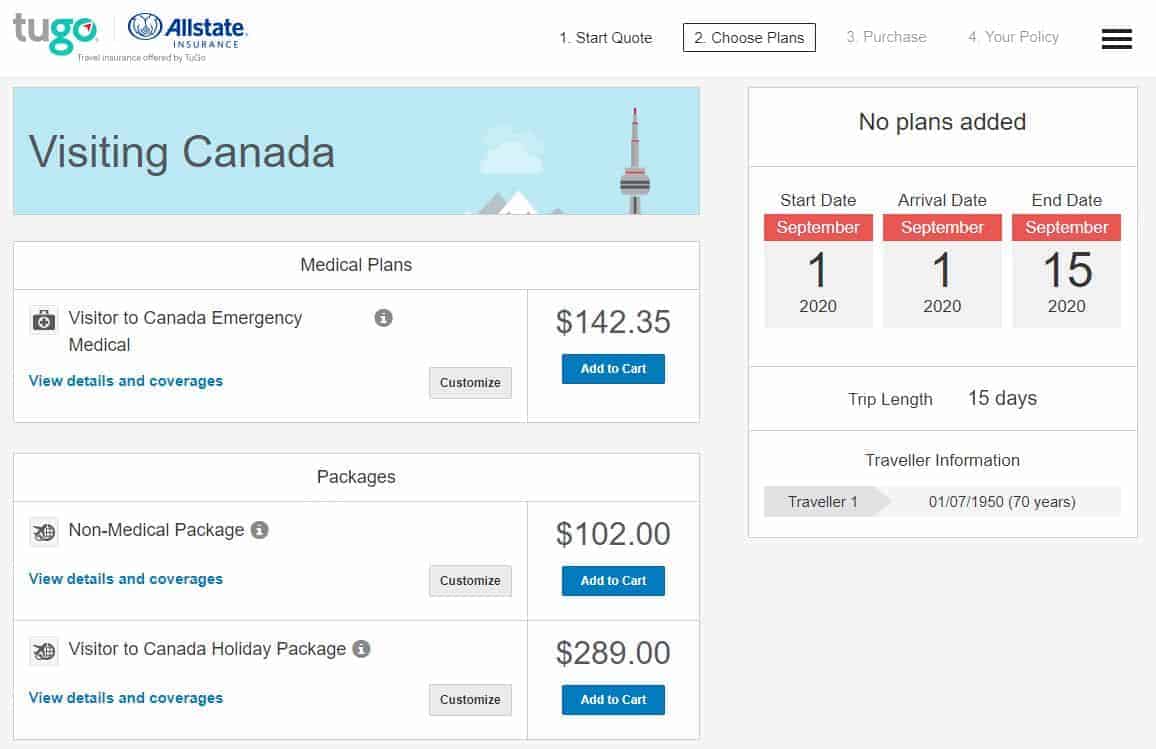Viewport: 1156px width, 749px height.
Task: Click Traveller 1 in Traveller Information
Action: (x=822, y=501)
